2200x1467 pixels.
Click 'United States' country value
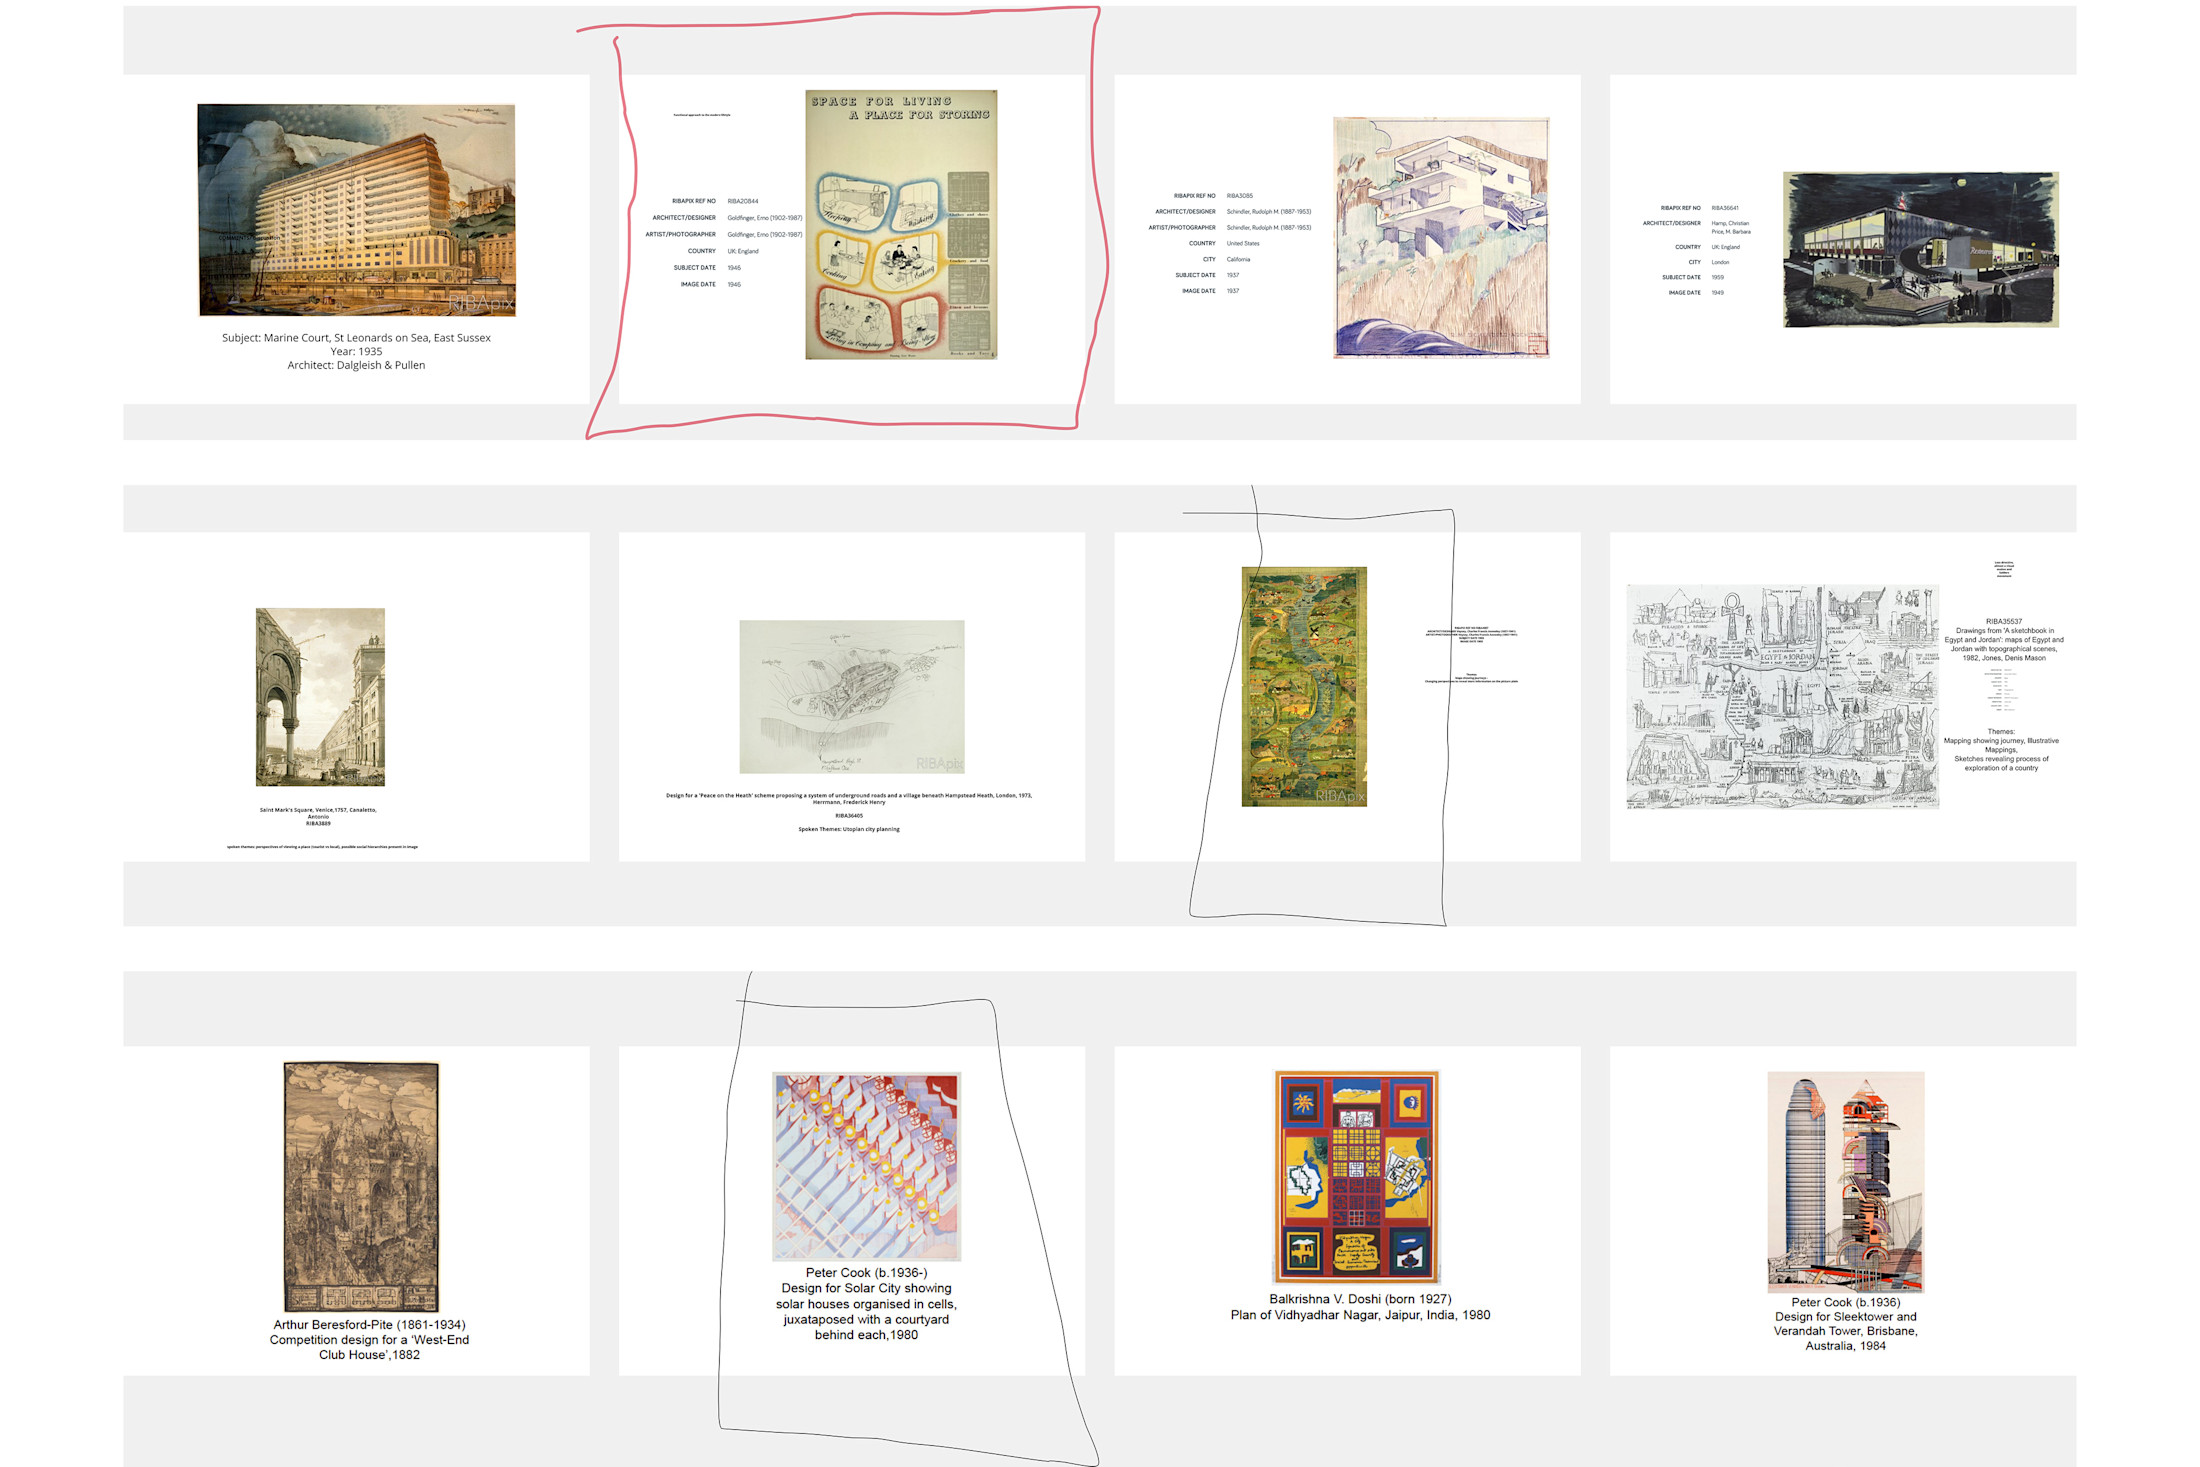1243,244
